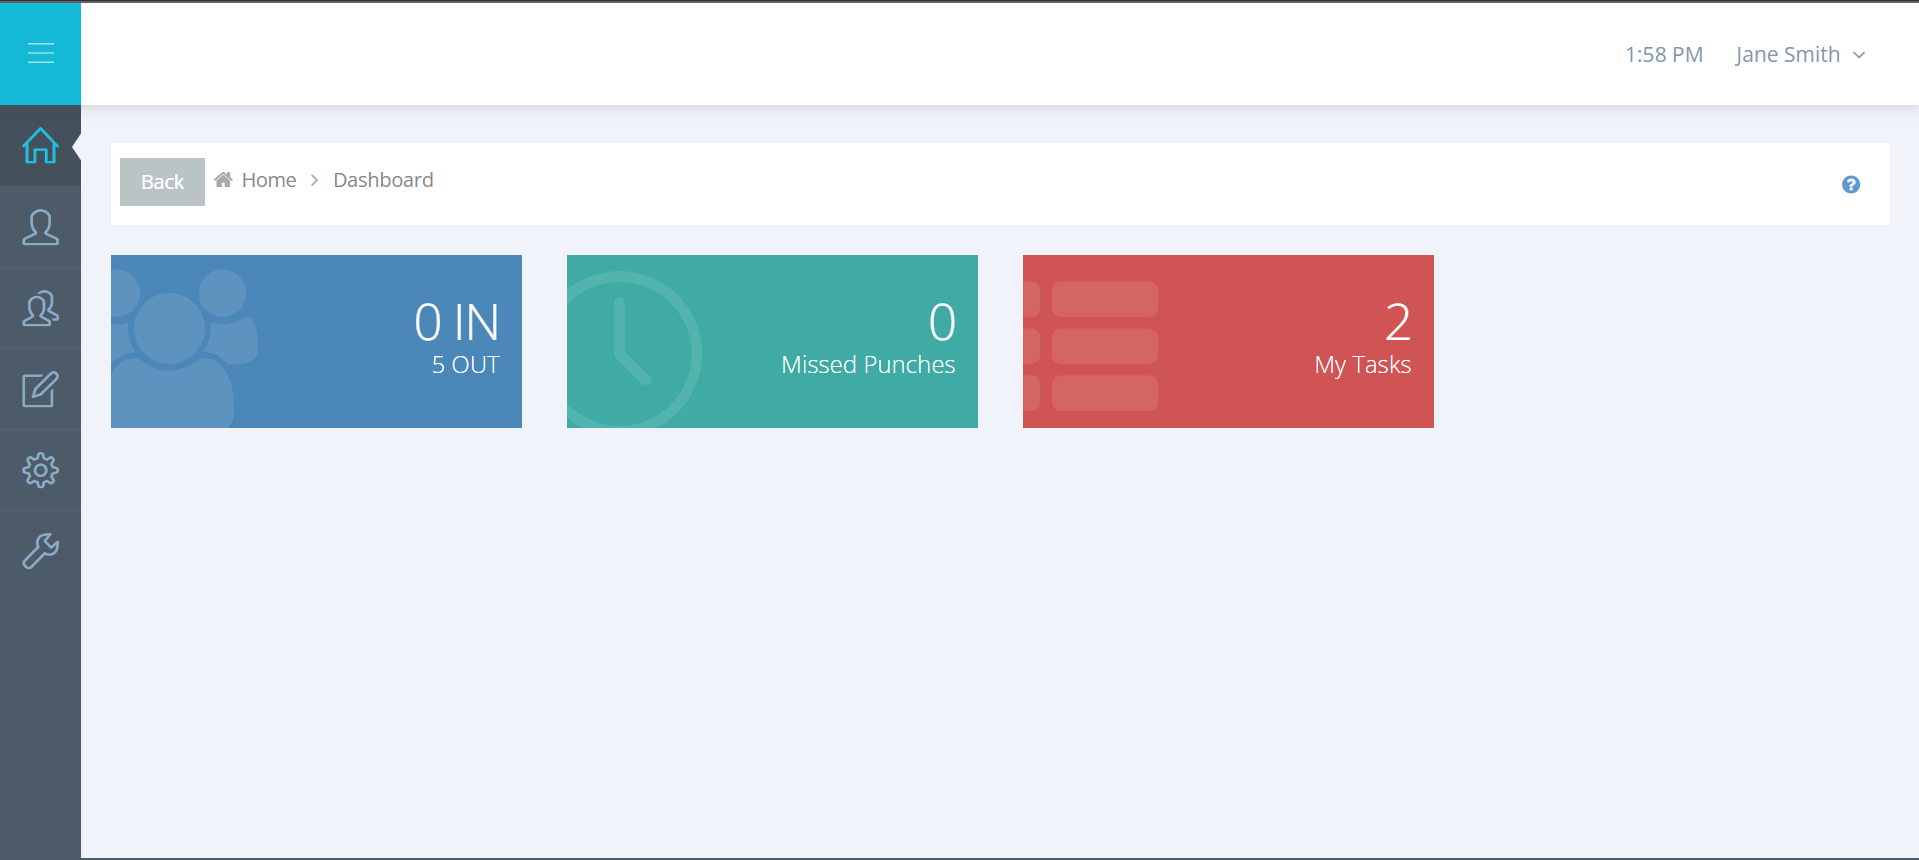Open the edit pencil-and-paper icon

[40, 389]
